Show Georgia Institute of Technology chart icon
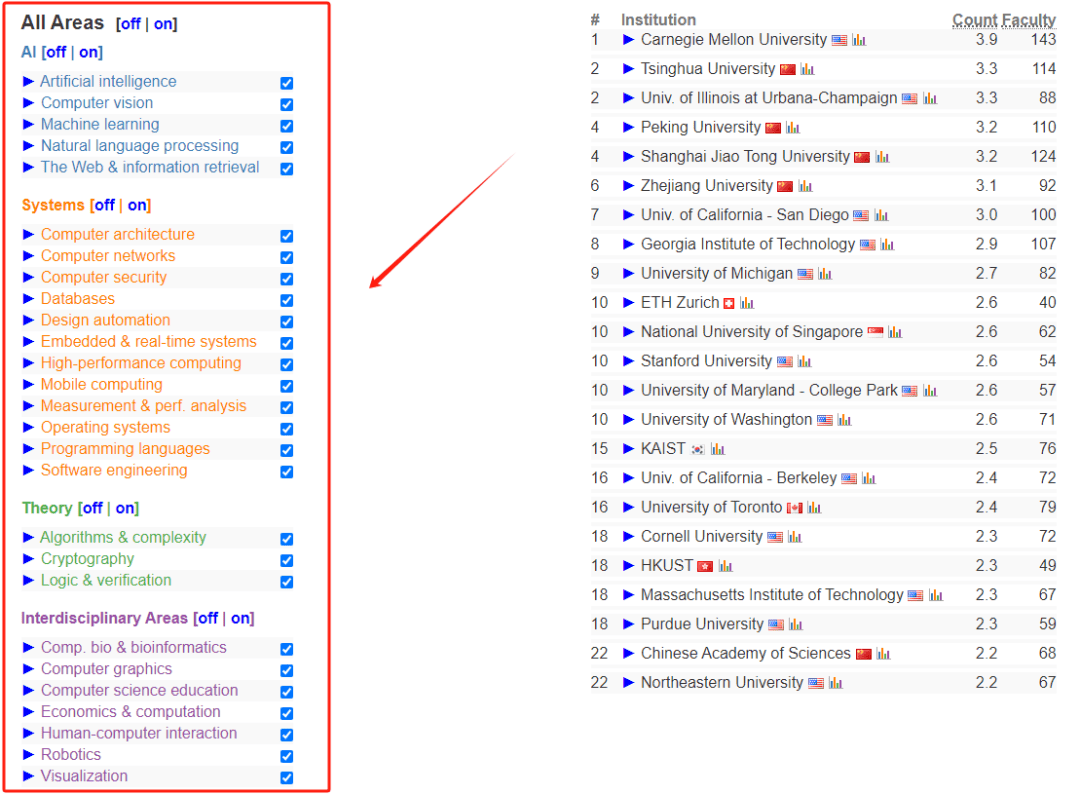 click(x=887, y=244)
